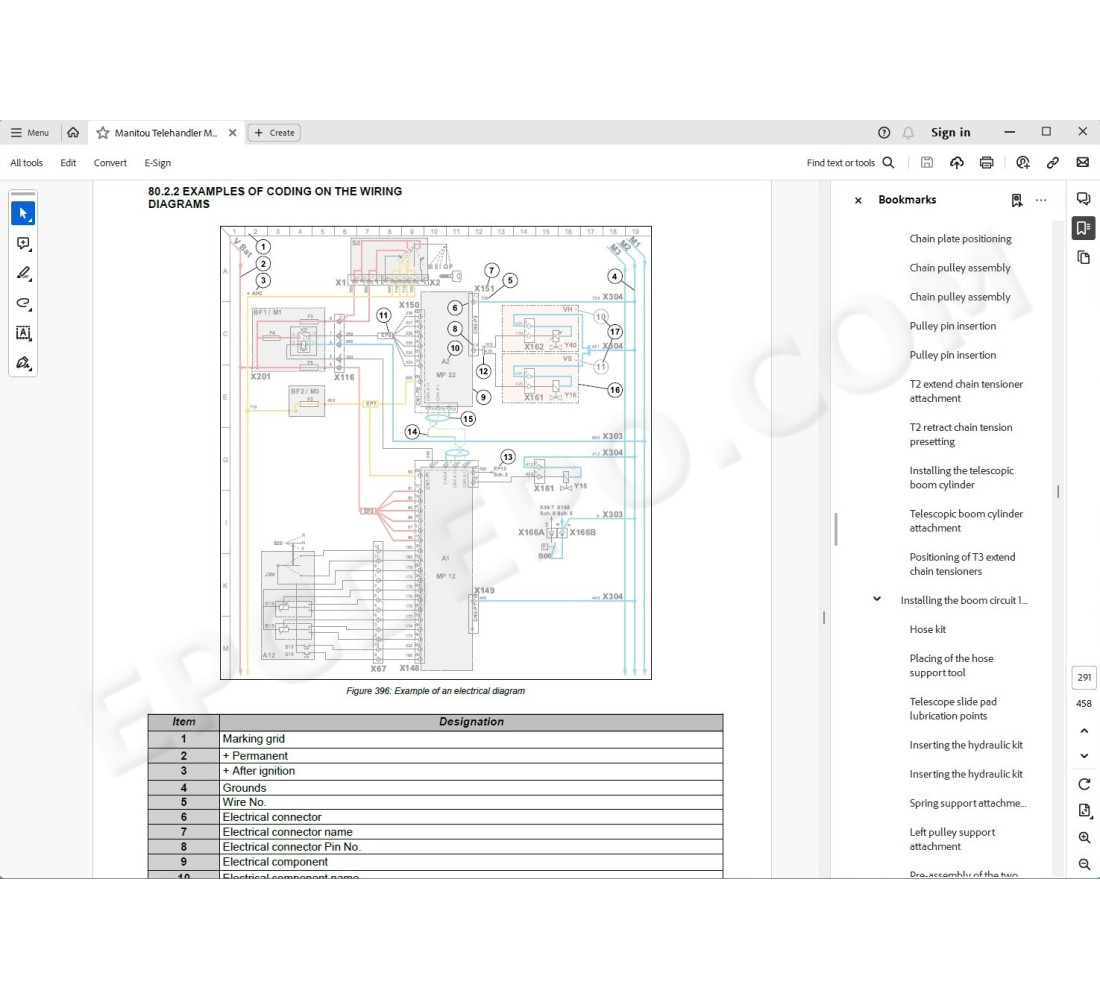Click the Create new tab button

coord(274,132)
